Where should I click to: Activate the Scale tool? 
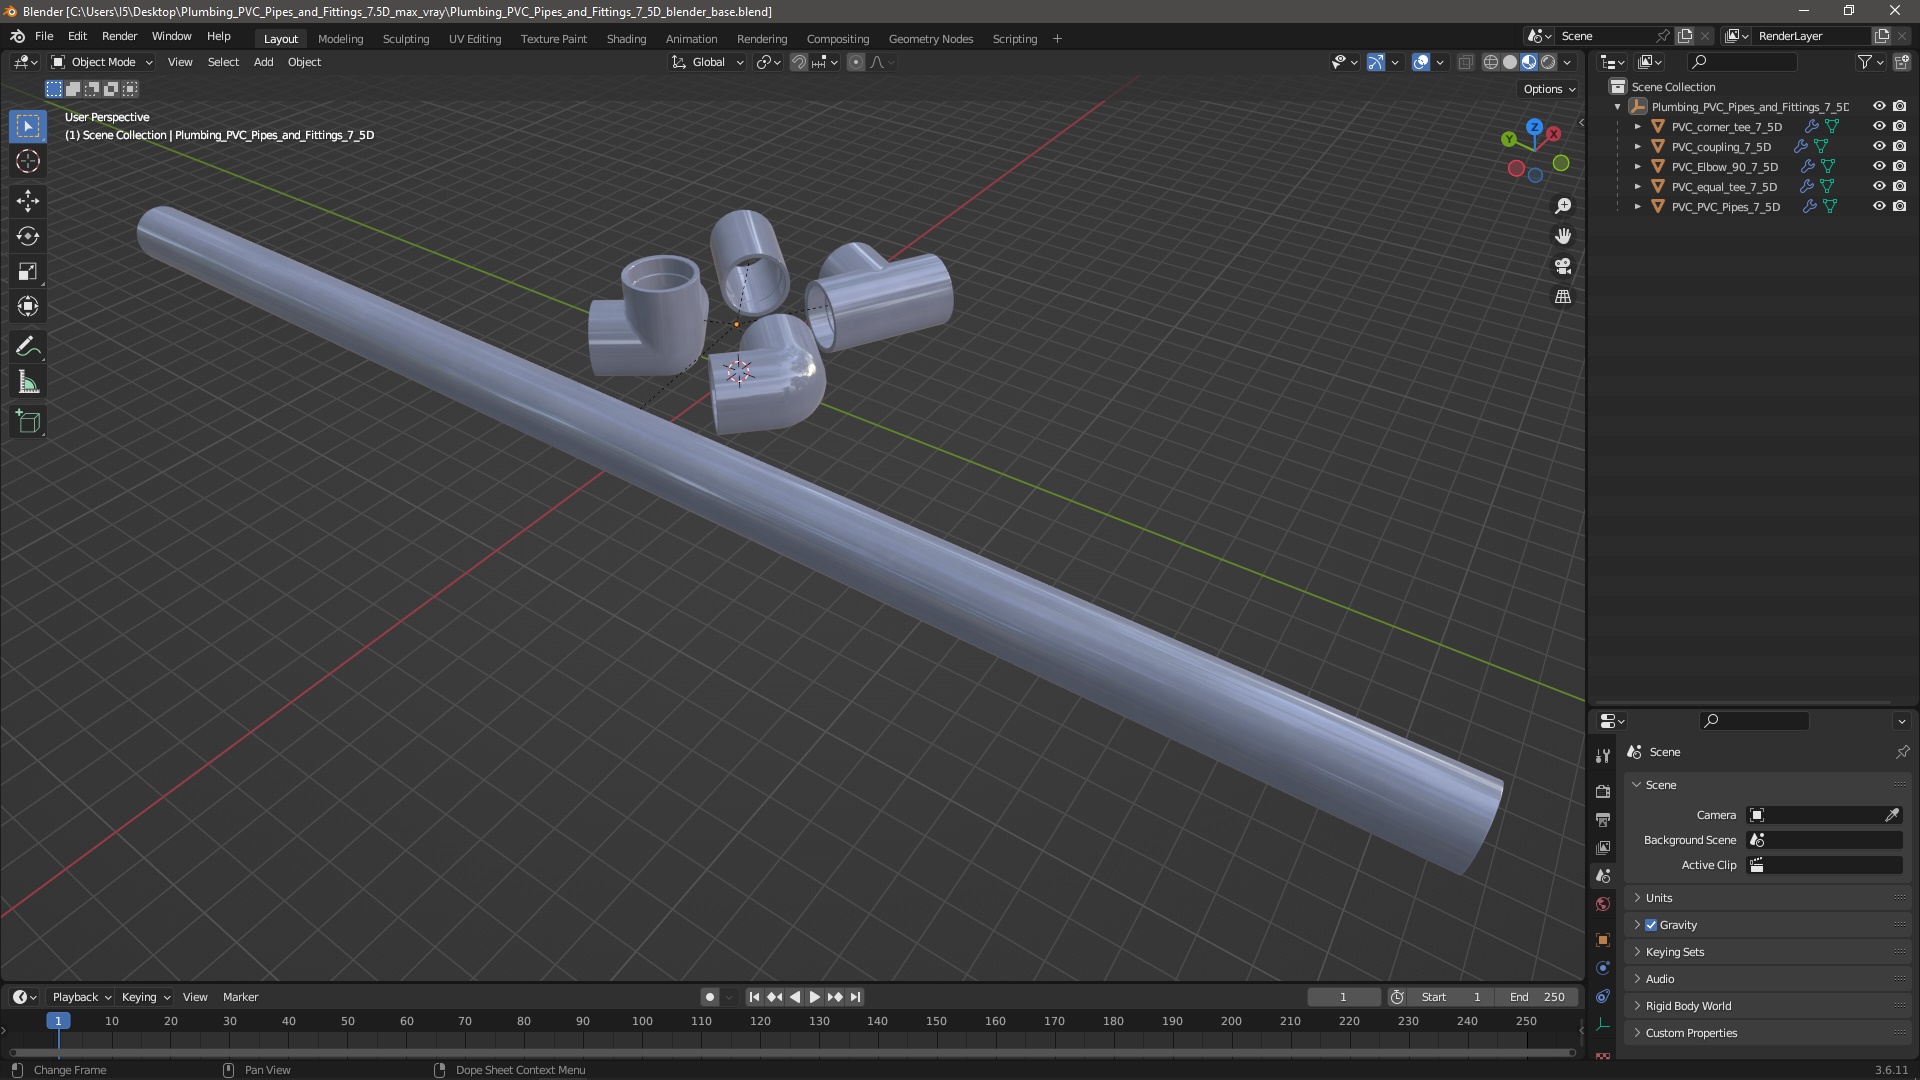tap(28, 271)
